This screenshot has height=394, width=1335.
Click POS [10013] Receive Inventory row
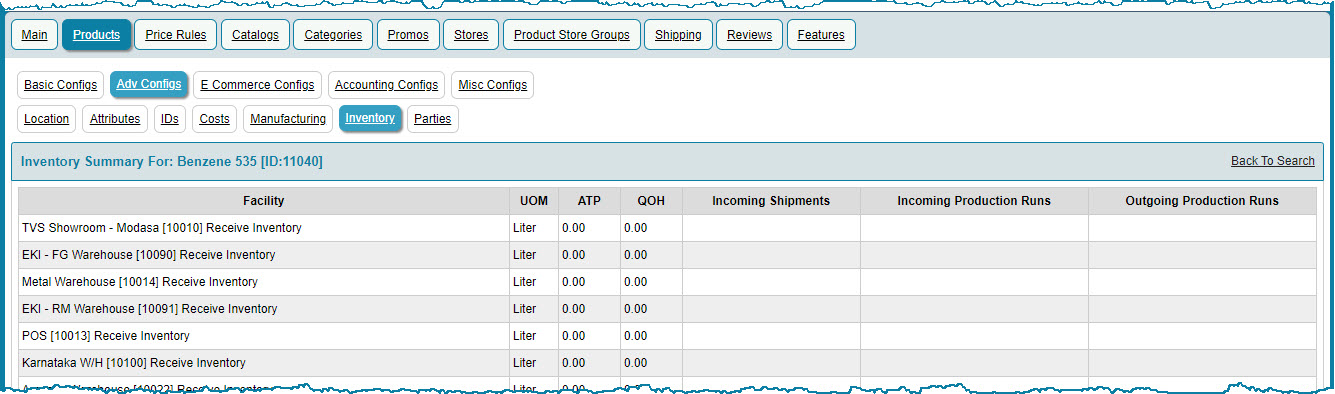[667, 336]
